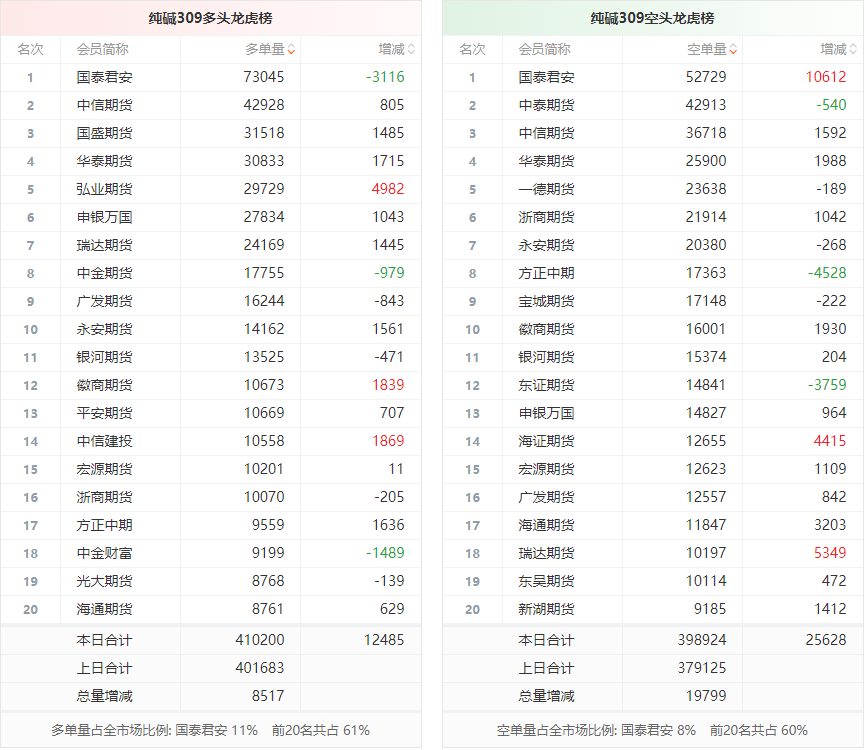Select the 纯碱309多头龙虎榜 table title

coord(211,18)
